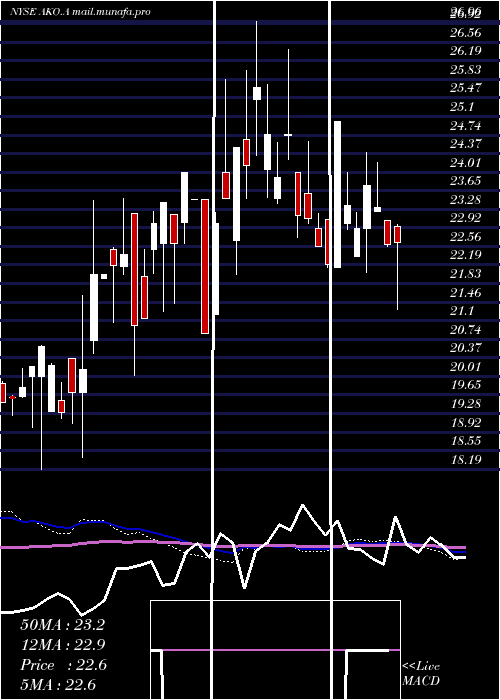The image size is (500, 700).
Task: Click the 18.19 price axis label
Action: point(466,459)
